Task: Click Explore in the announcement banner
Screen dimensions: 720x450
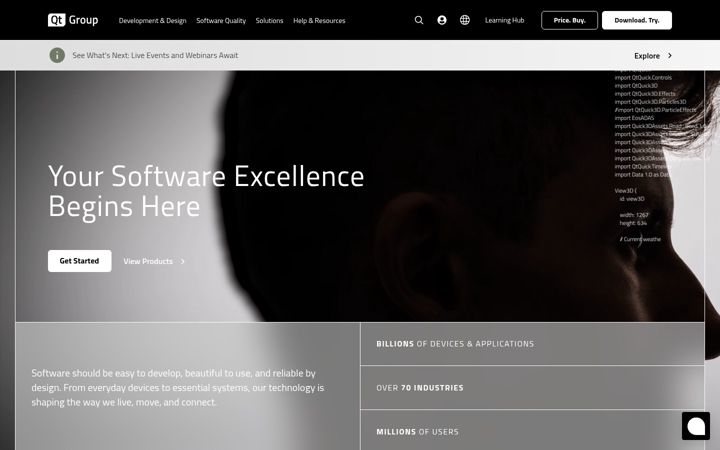Action: tap(647, 56)
